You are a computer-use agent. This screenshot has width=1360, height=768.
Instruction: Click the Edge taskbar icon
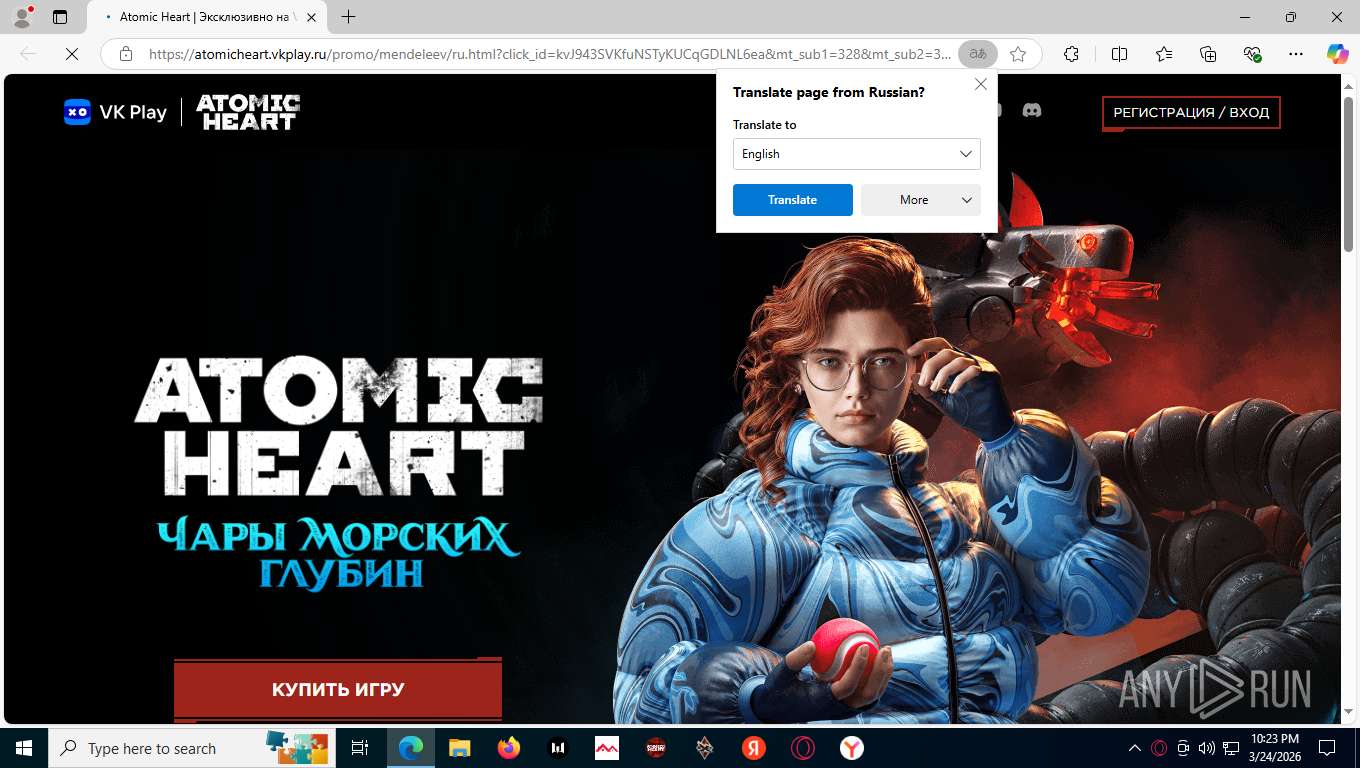(410, 748)
